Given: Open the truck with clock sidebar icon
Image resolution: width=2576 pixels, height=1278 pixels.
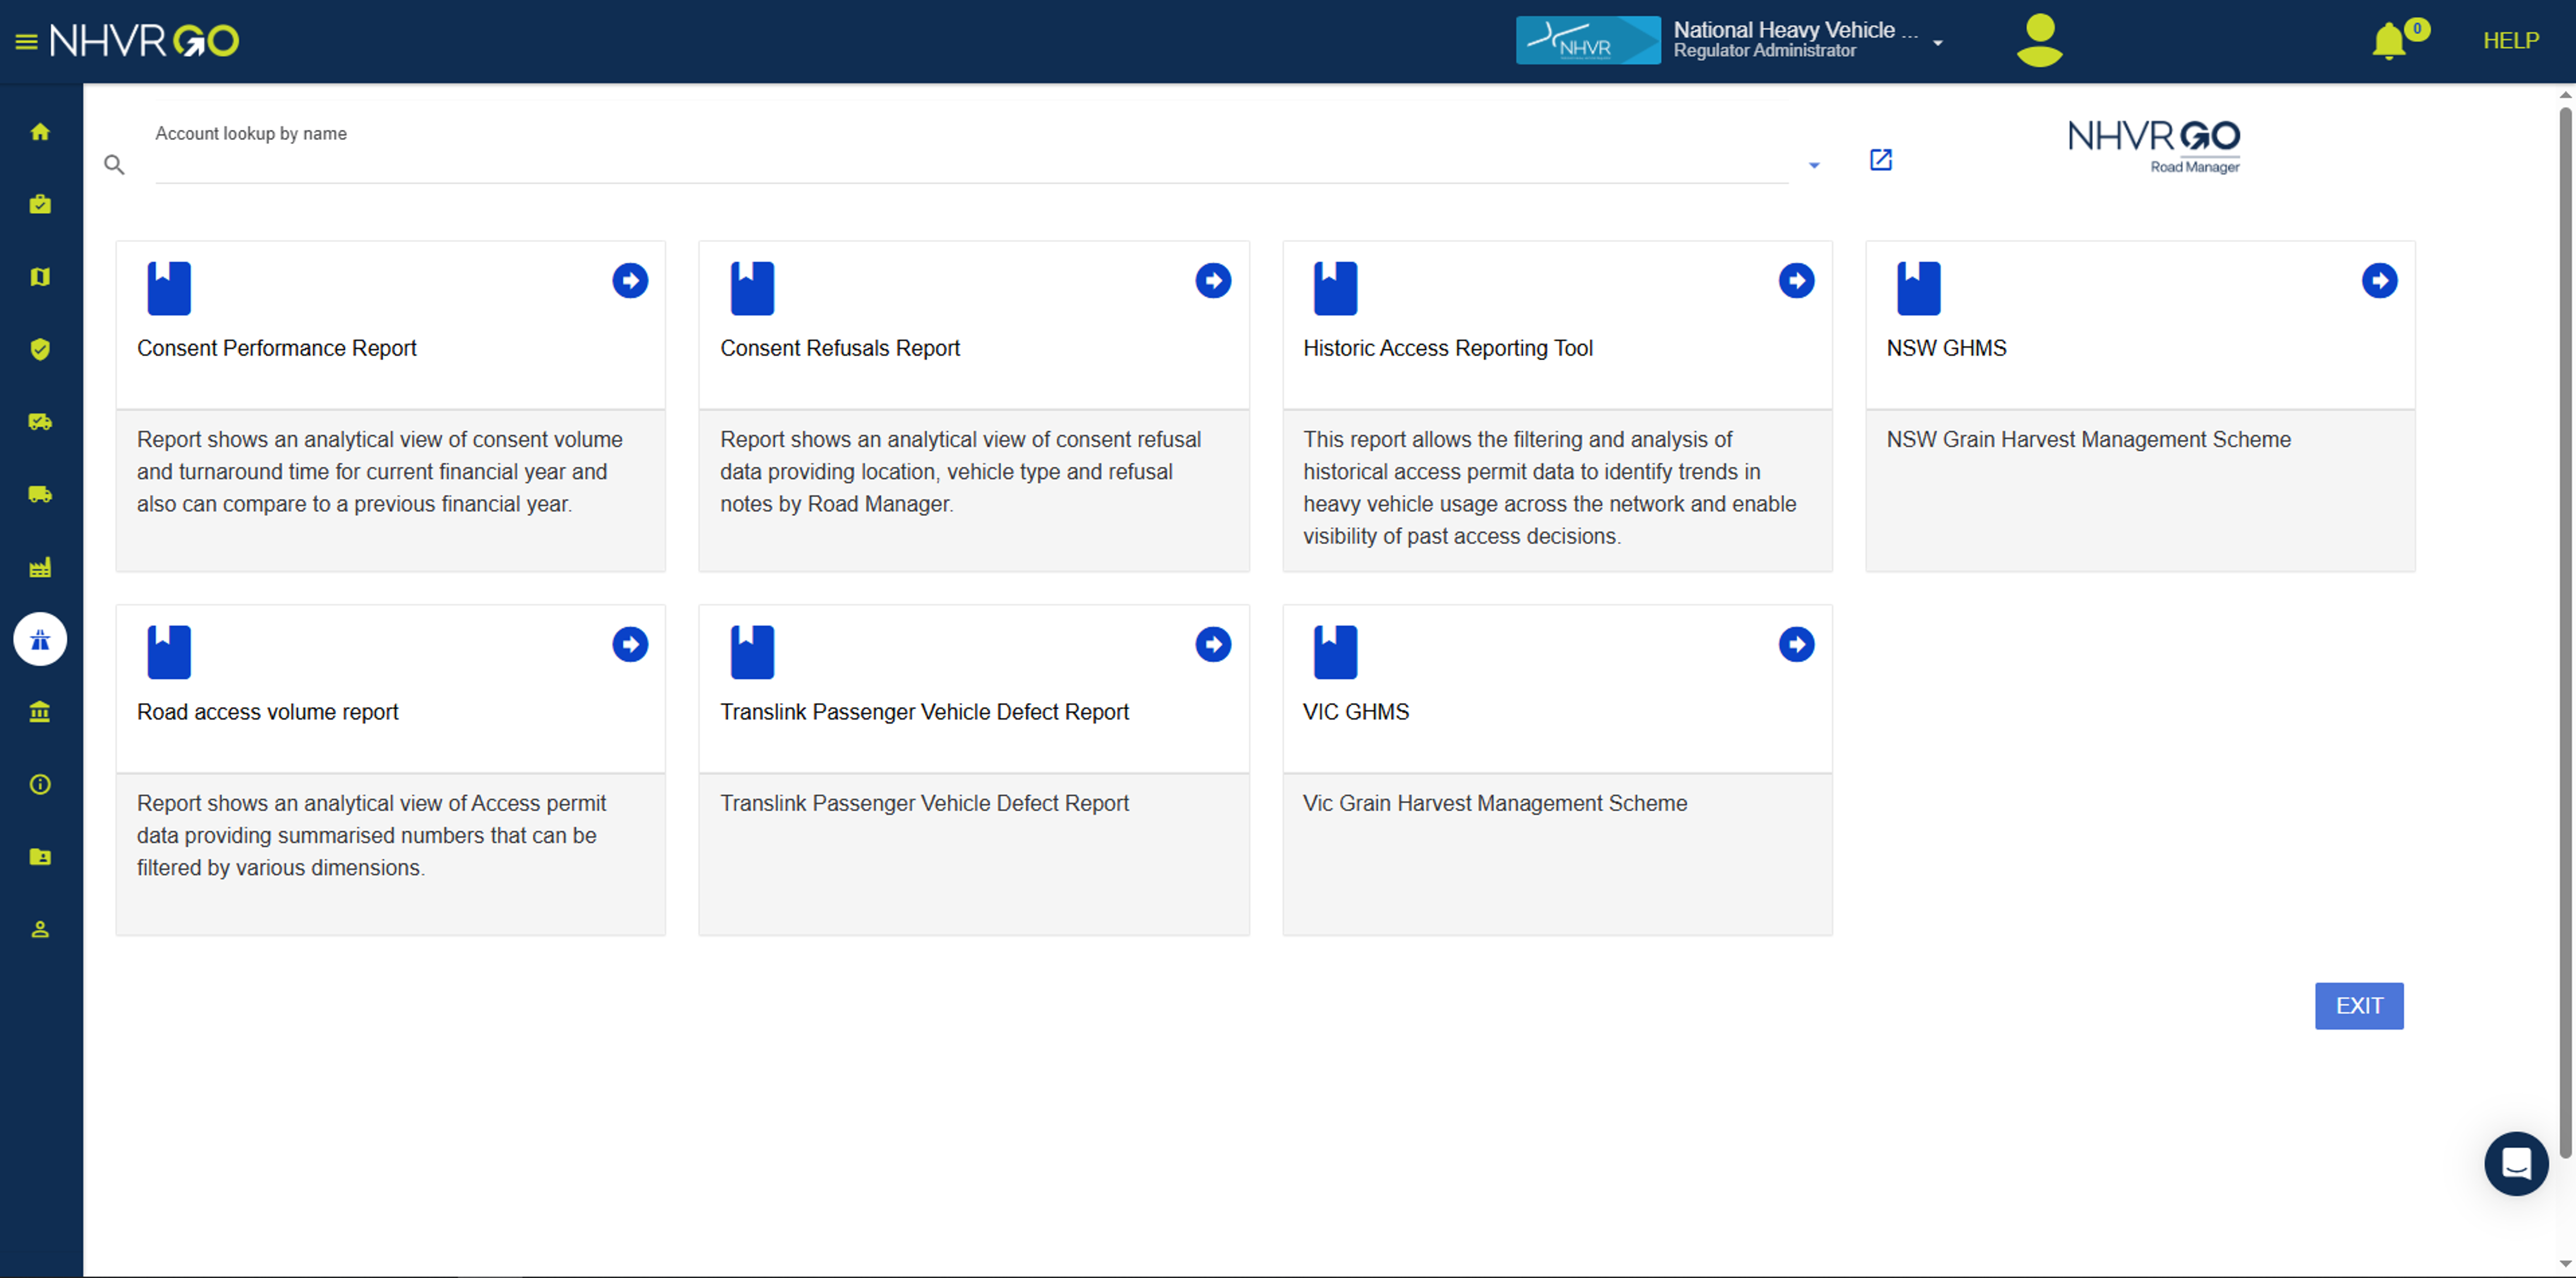Looking at the screenshot, I should 40,422.
